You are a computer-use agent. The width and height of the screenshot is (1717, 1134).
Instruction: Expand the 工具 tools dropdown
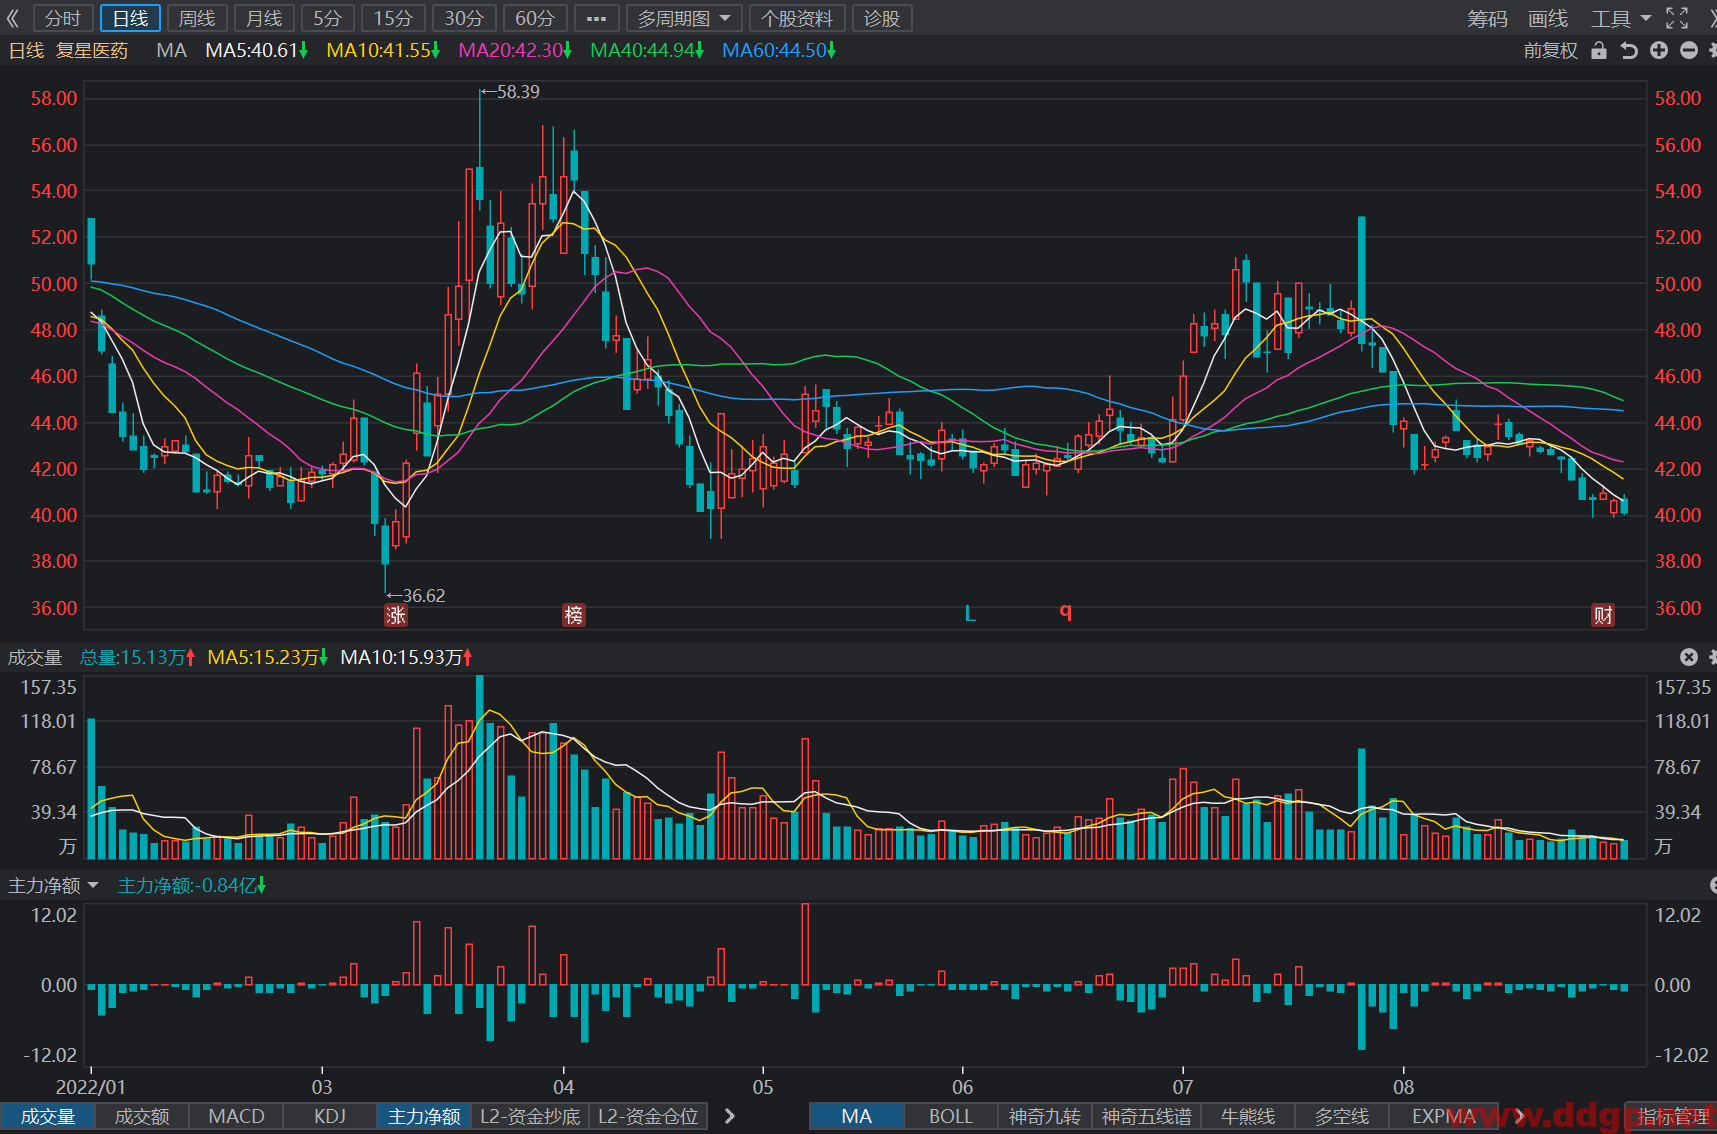point(1621,18)
